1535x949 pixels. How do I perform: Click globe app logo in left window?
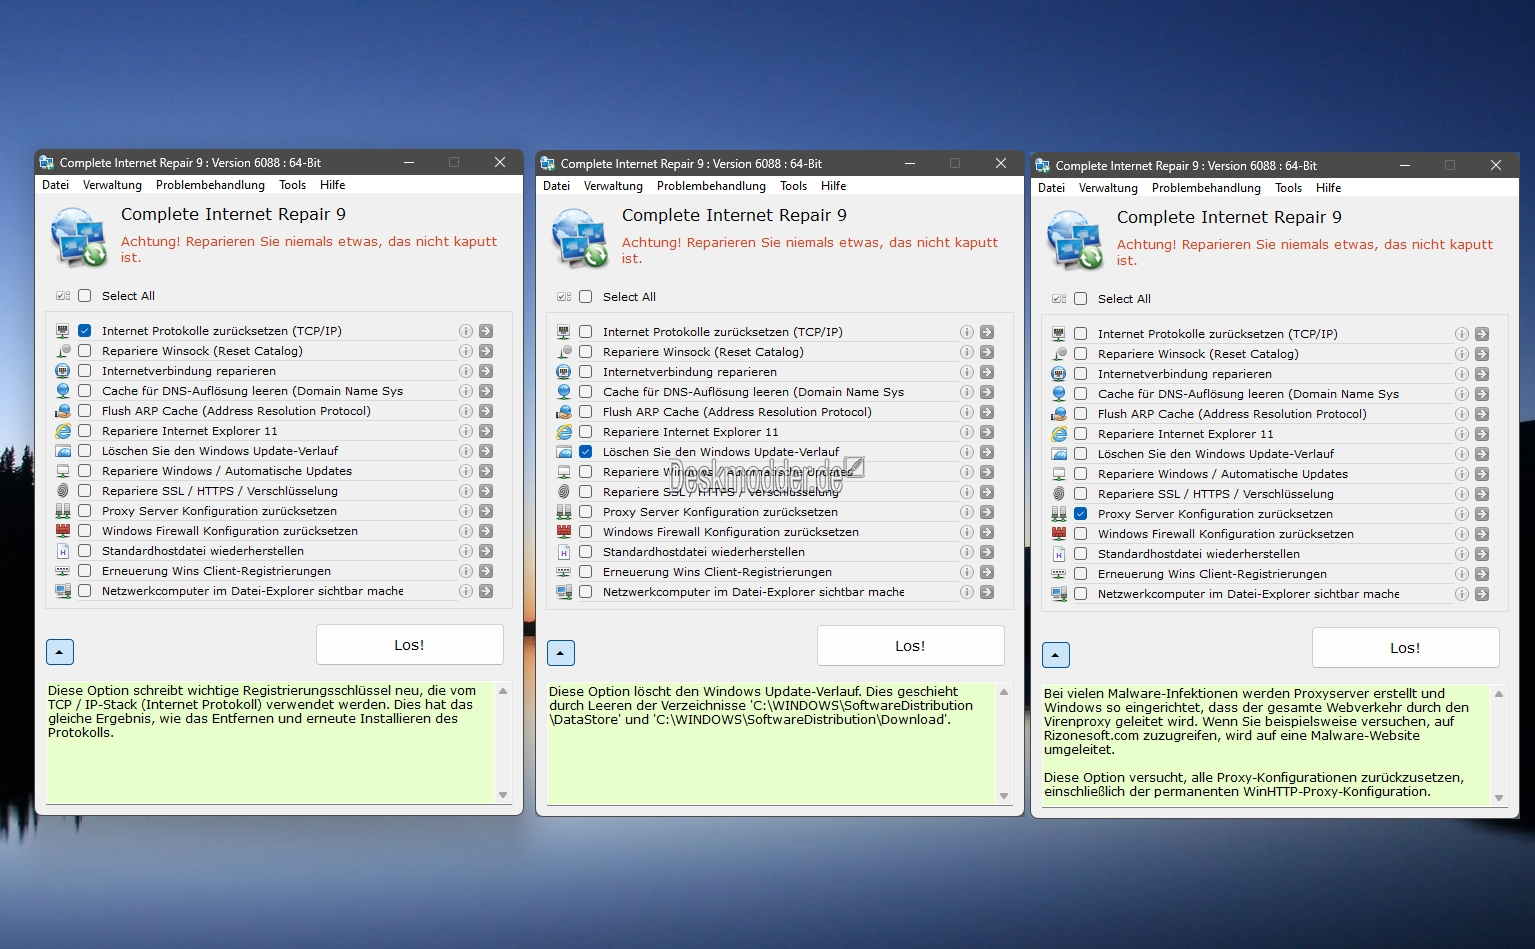click(x=79, y=237)
